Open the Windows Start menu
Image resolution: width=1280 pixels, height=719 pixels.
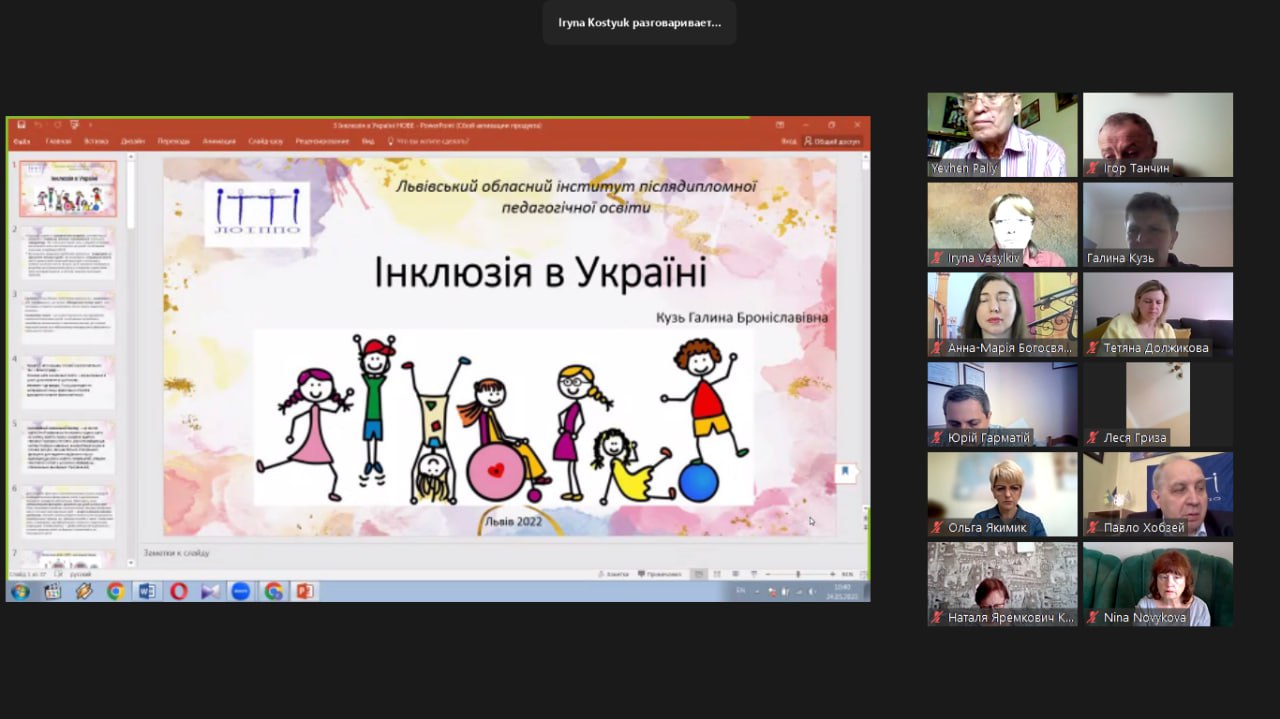(x=20, y=591)
